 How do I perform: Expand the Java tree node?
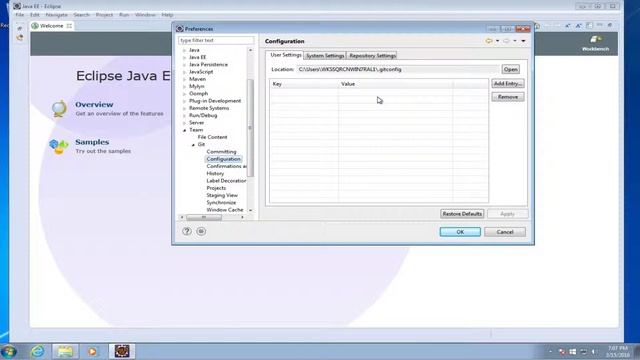point(184,50)
